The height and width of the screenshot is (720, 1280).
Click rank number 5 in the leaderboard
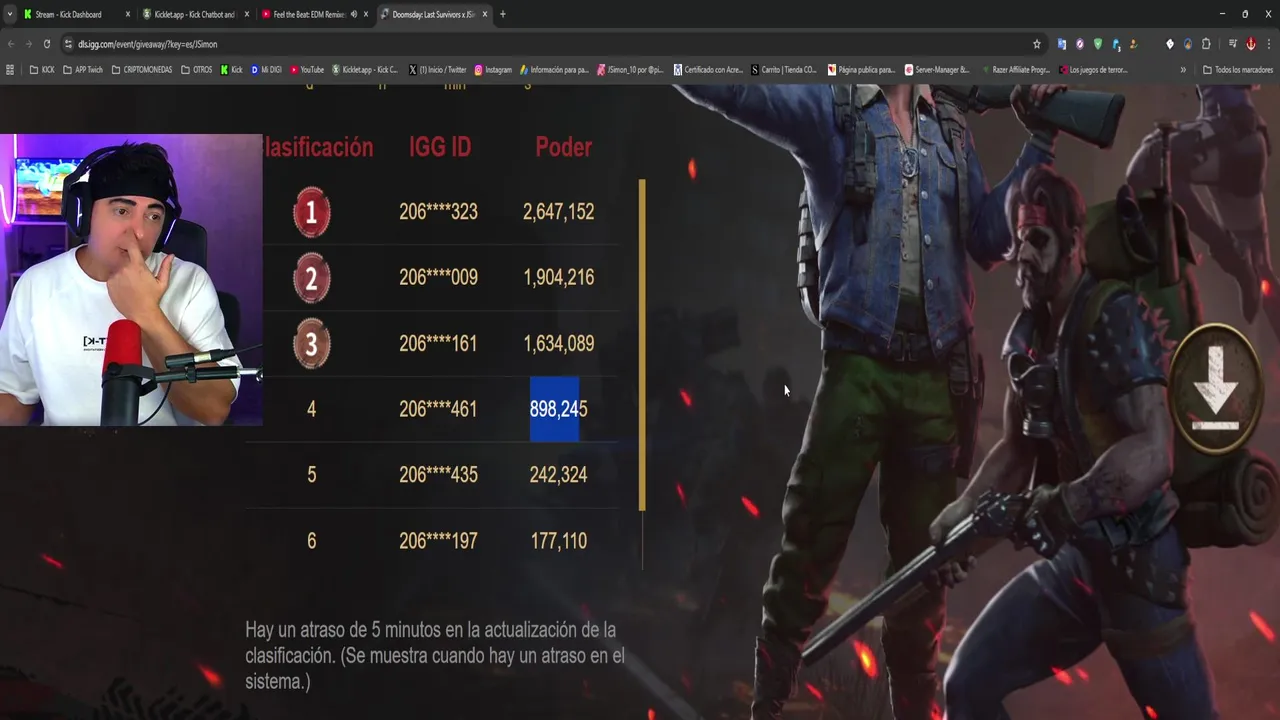click(311, 475)
